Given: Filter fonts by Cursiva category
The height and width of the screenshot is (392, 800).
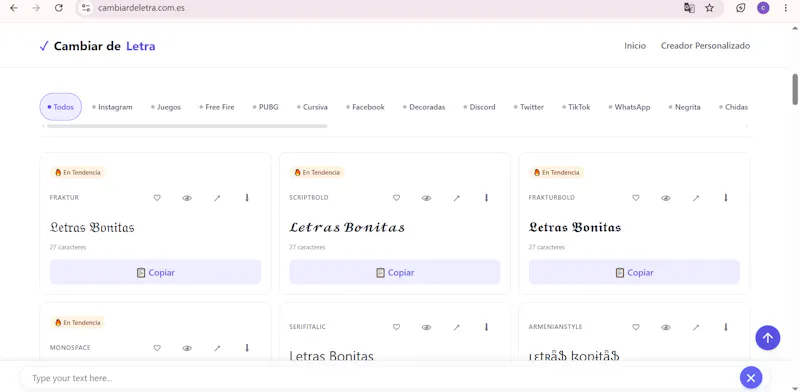Looking at the screenshot, I should 312,107.
